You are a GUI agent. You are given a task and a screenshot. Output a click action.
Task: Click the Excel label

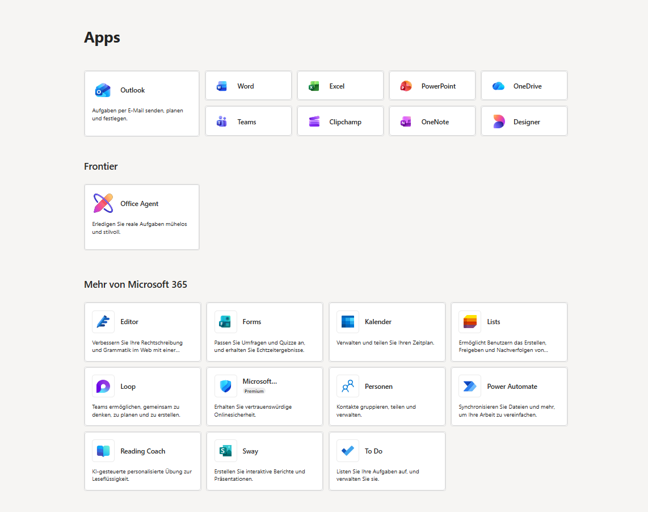[x=337, y=86]
